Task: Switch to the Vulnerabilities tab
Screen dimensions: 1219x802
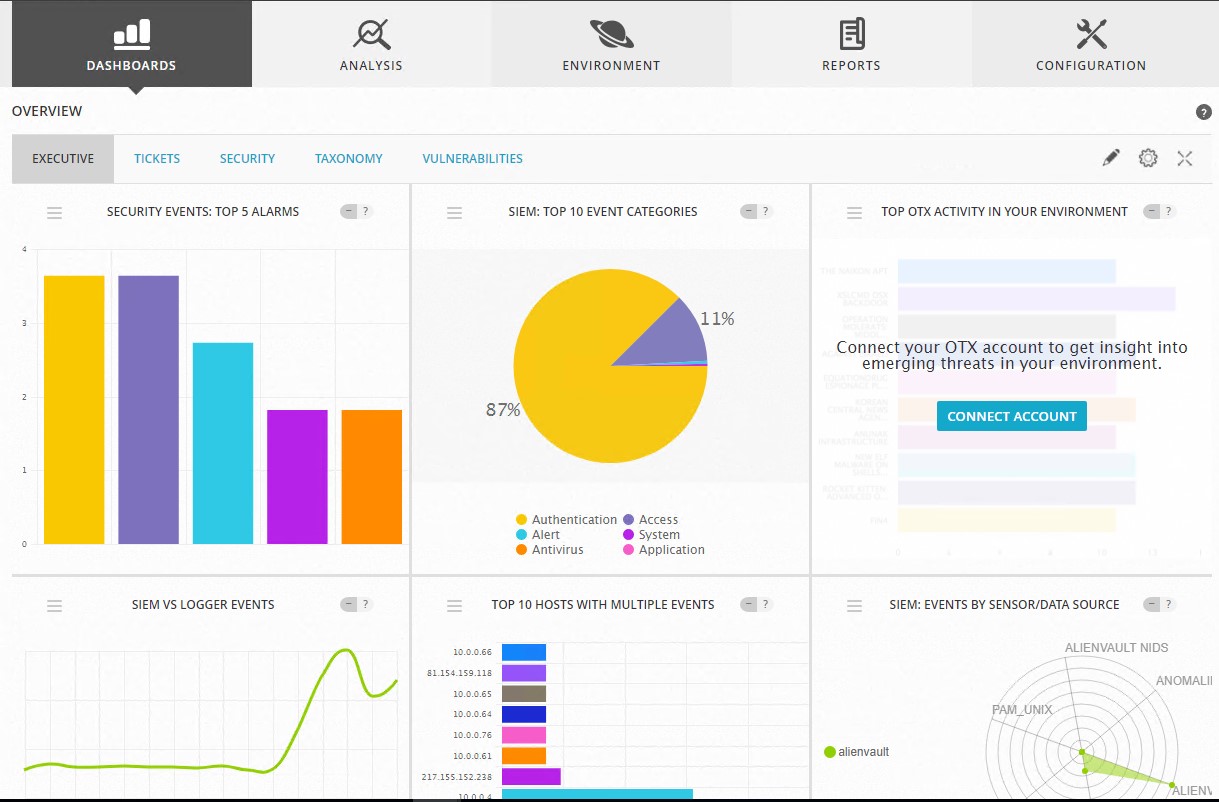Action: [x=472, y=159]
